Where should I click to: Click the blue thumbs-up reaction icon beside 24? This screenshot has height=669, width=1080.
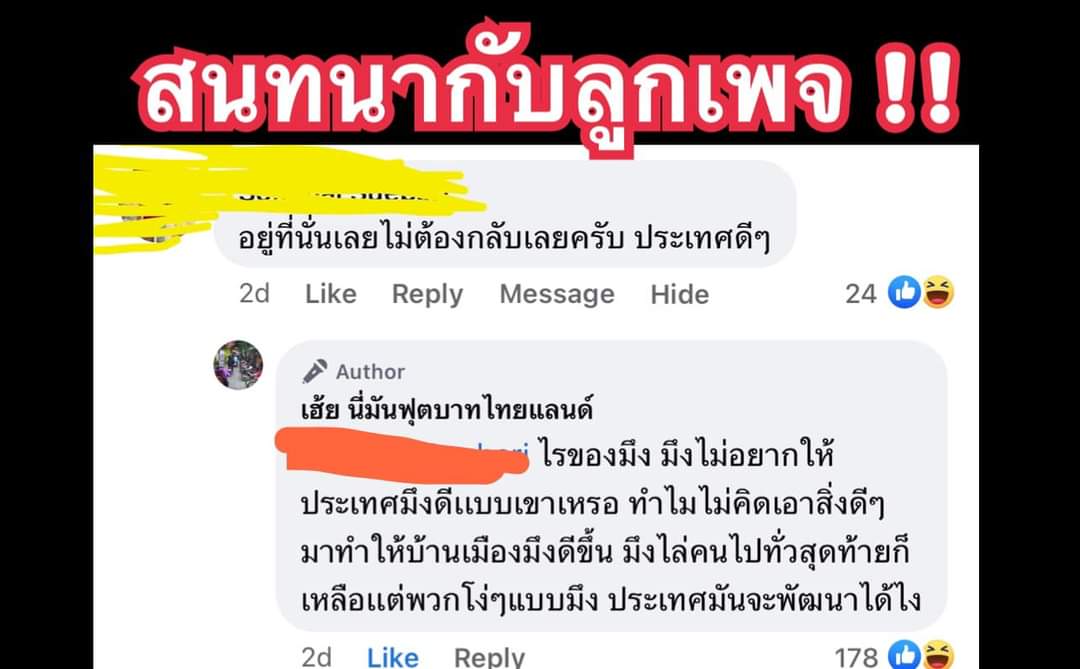pyautogui.click(x=904, y=292)
